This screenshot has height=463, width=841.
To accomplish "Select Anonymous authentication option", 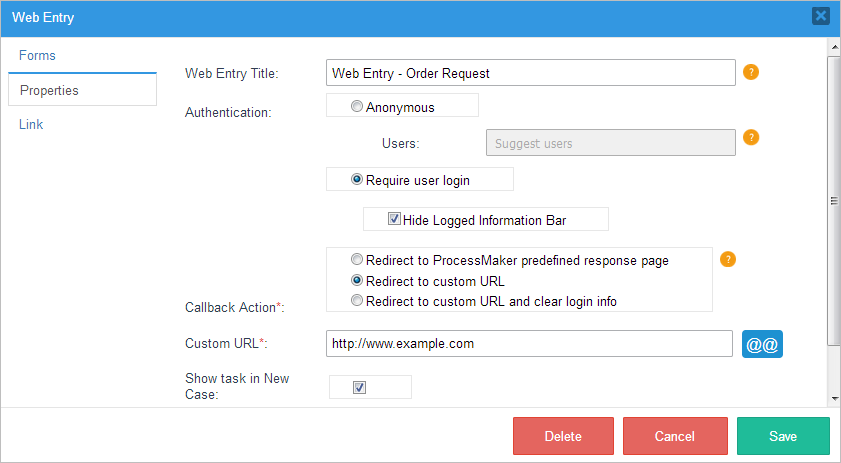I will click(357, 107).
